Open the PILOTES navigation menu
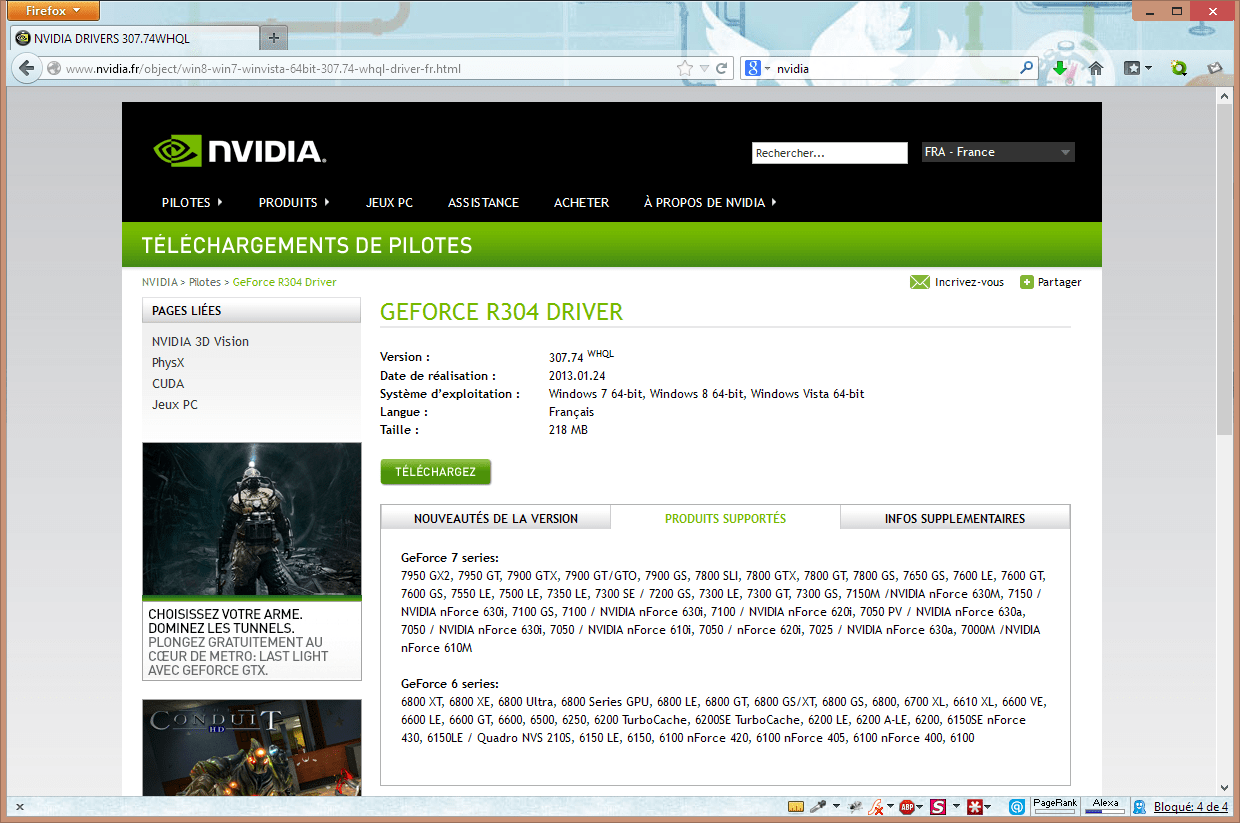Viewport: 1240px width, 823px height. click(x=192, y=202)
